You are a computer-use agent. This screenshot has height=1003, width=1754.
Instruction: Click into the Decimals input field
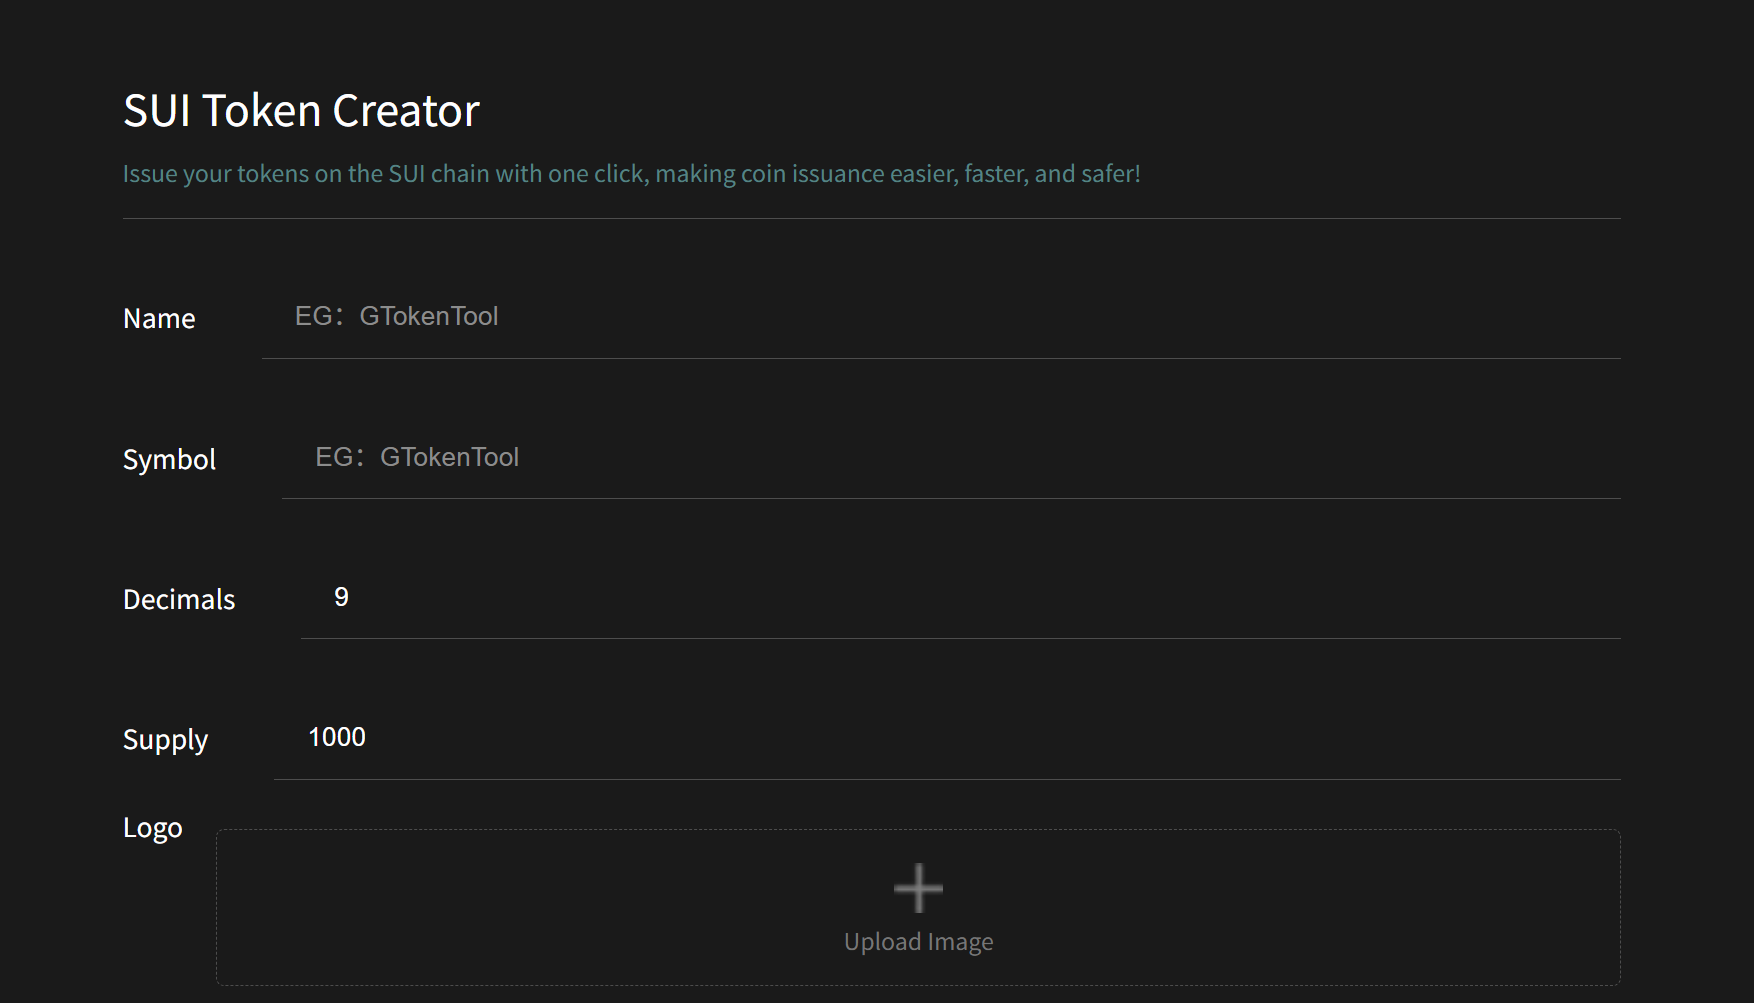coord(960,597)
